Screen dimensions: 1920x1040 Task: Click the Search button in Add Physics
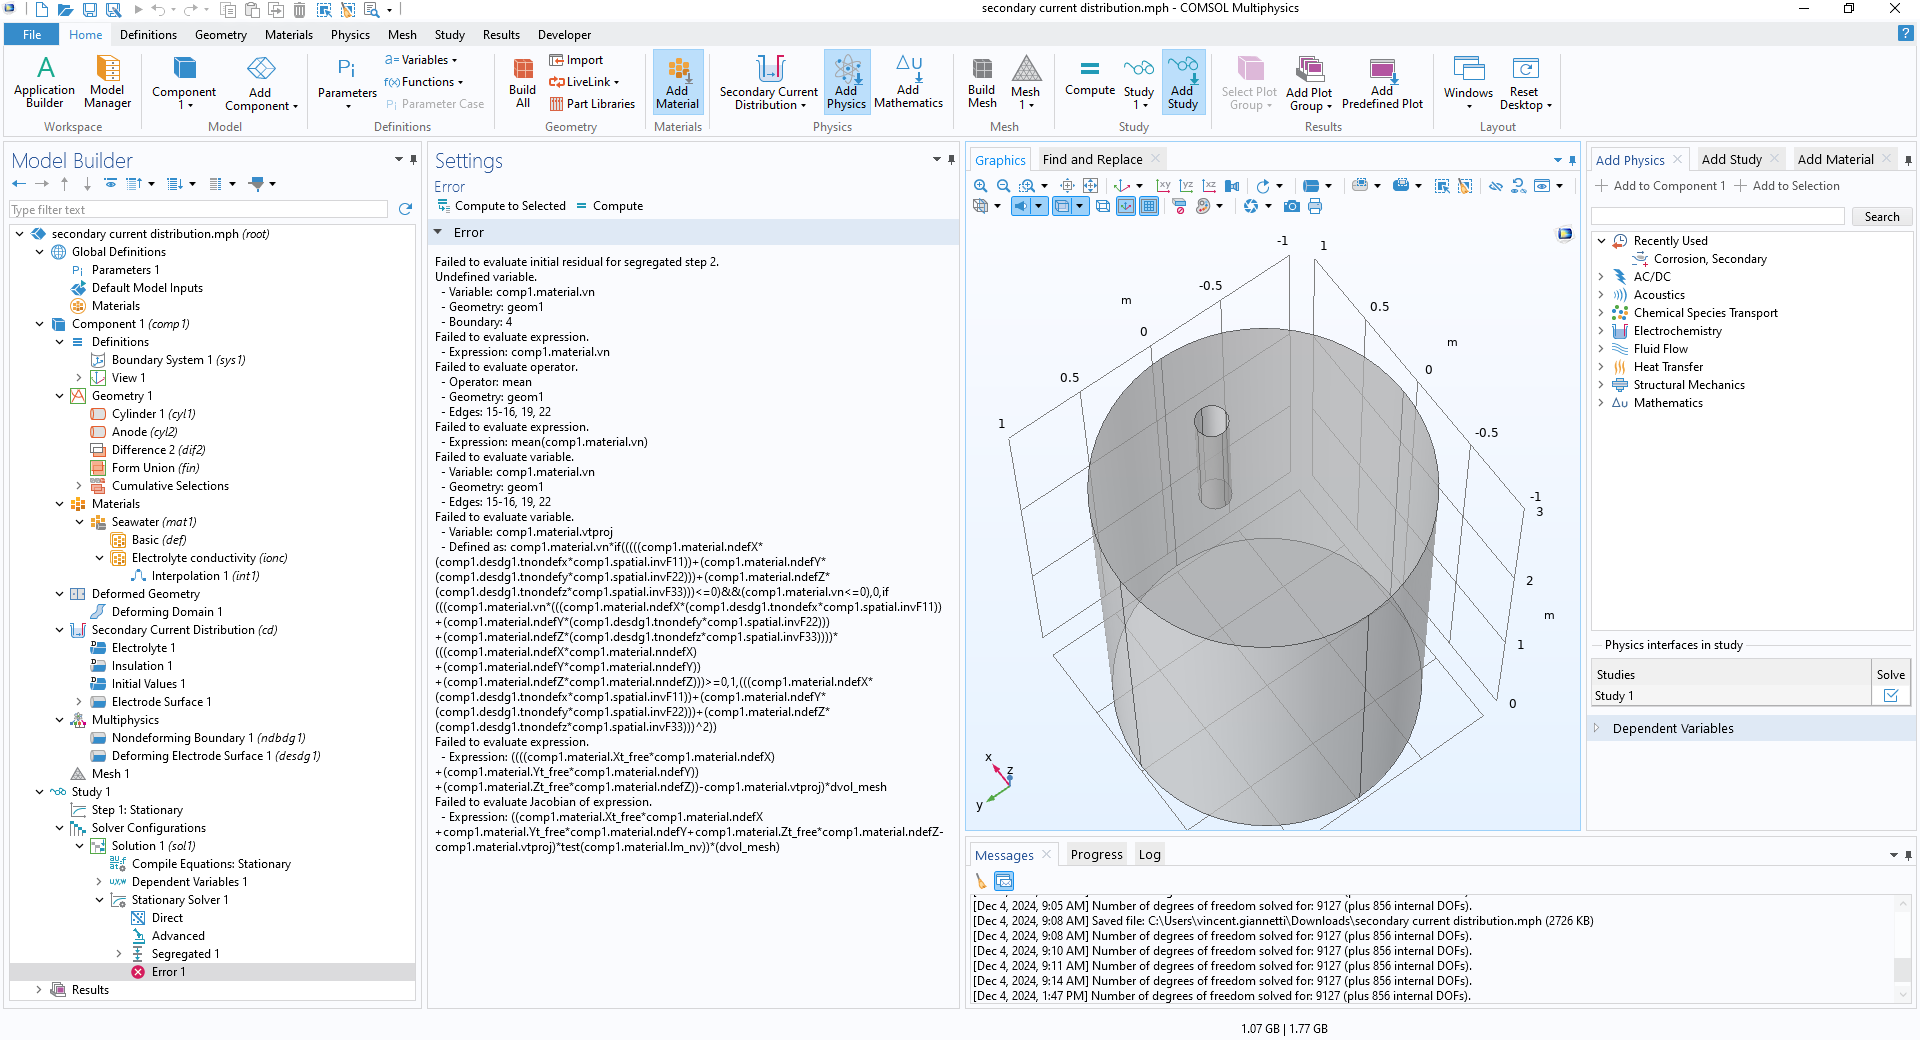(x=1881, y=217)
